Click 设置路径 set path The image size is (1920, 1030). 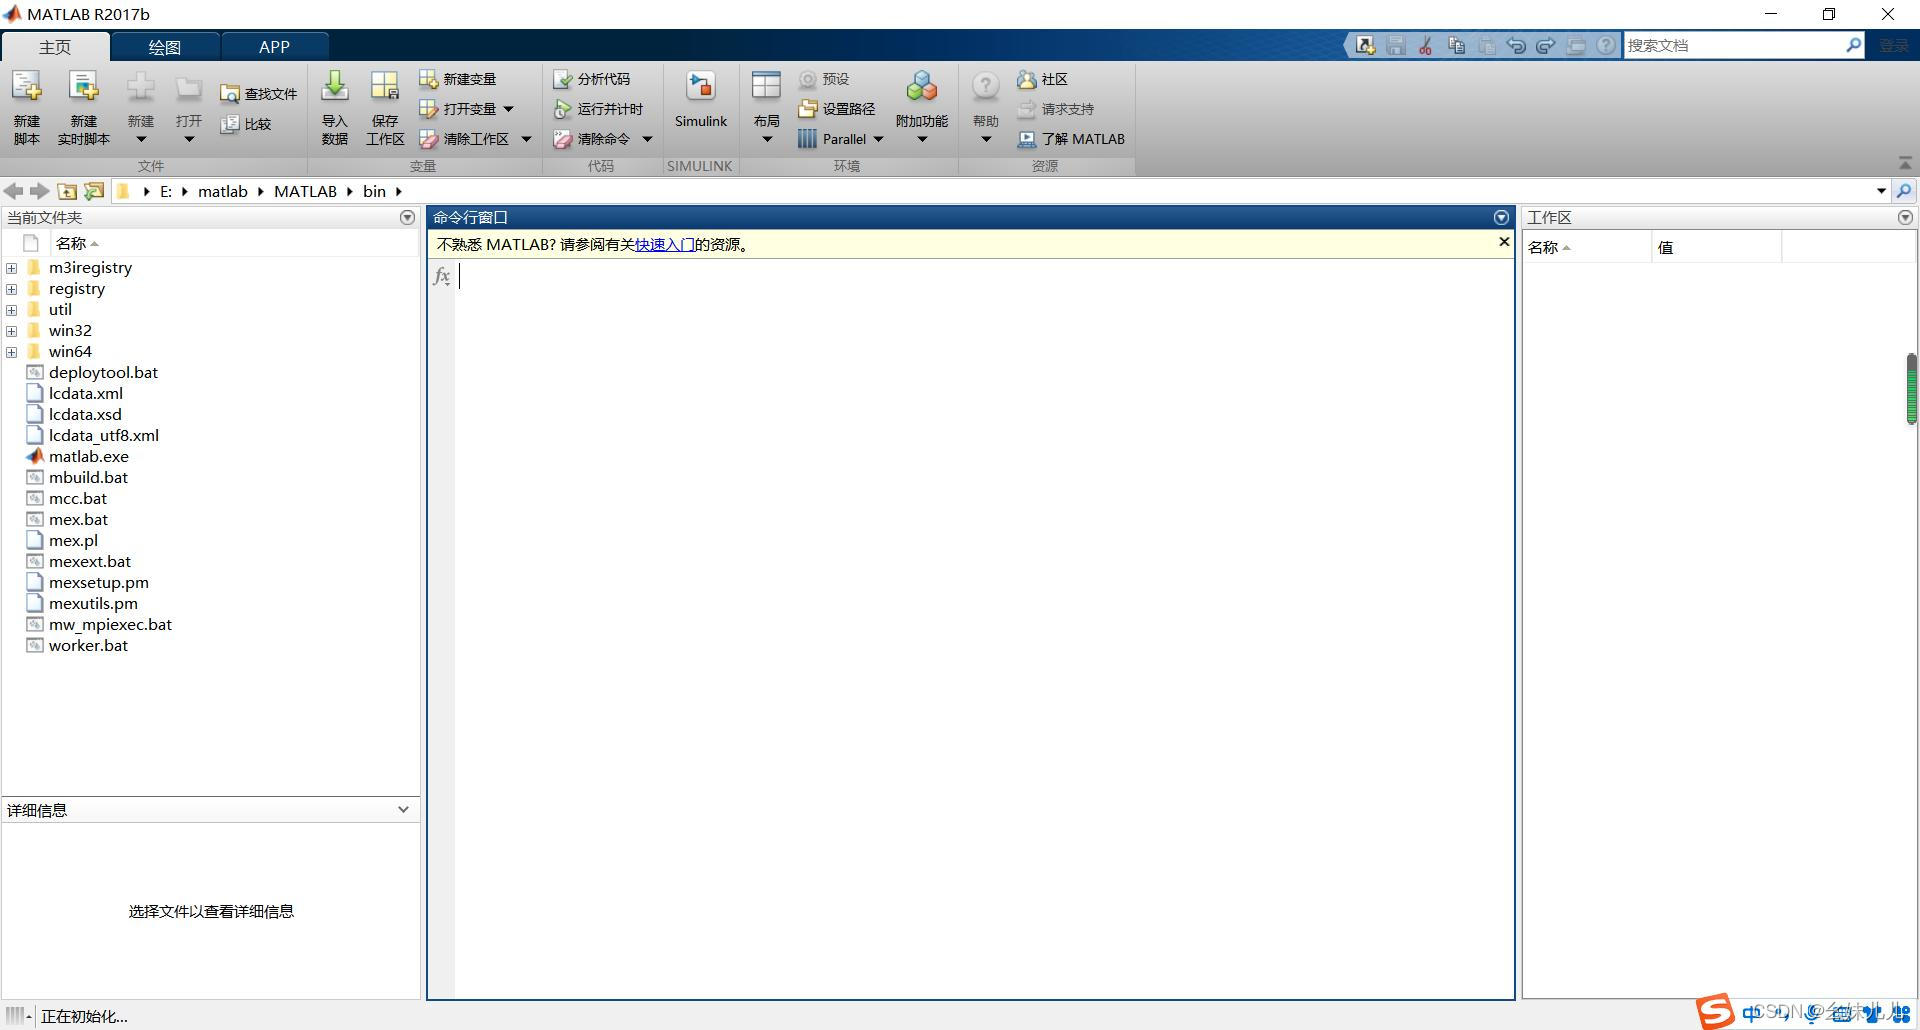click(837, 109)
